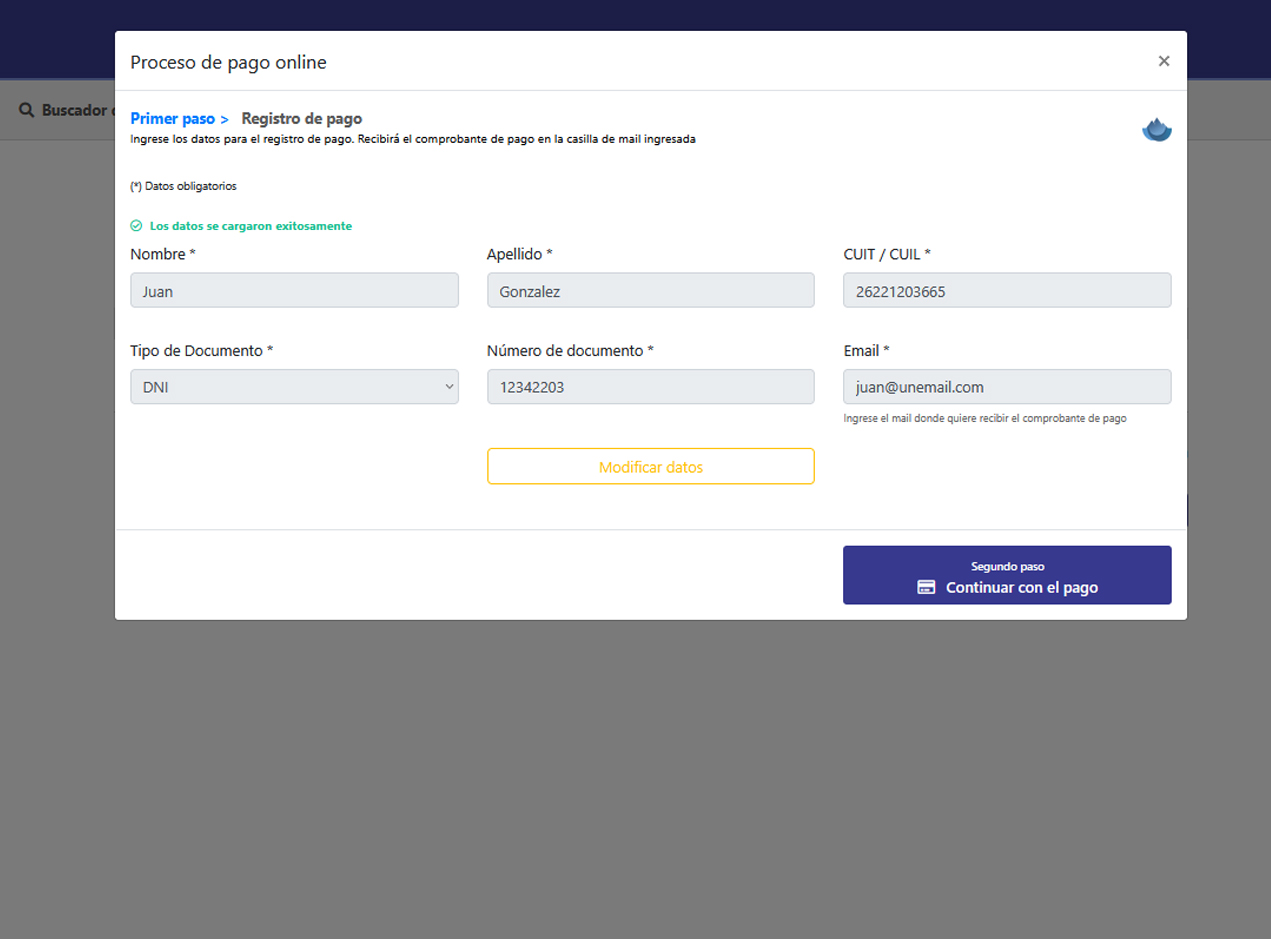Click the credit card icon on the payment button

(926, 588)
